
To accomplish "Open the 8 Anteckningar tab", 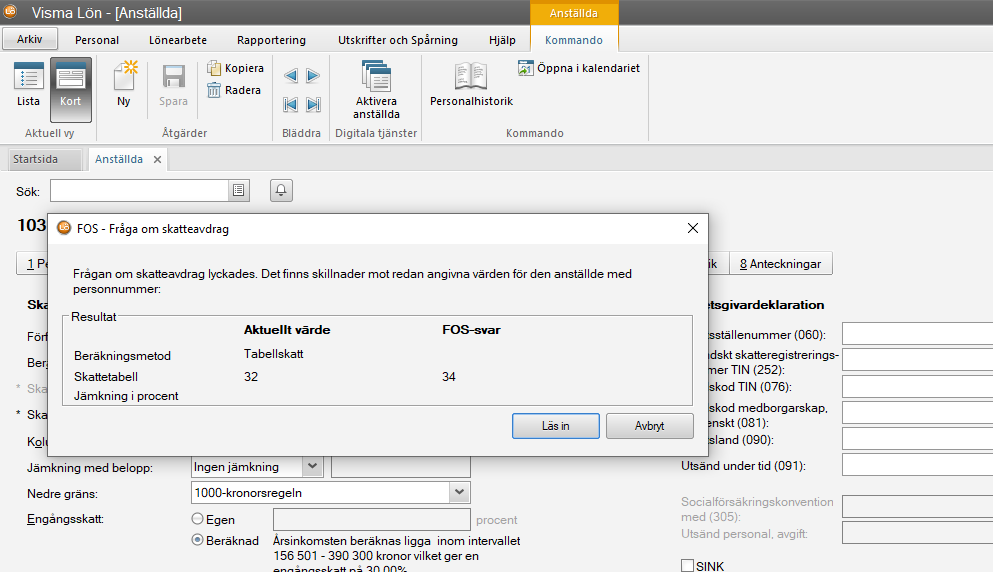I will click(x=780, y=264).
